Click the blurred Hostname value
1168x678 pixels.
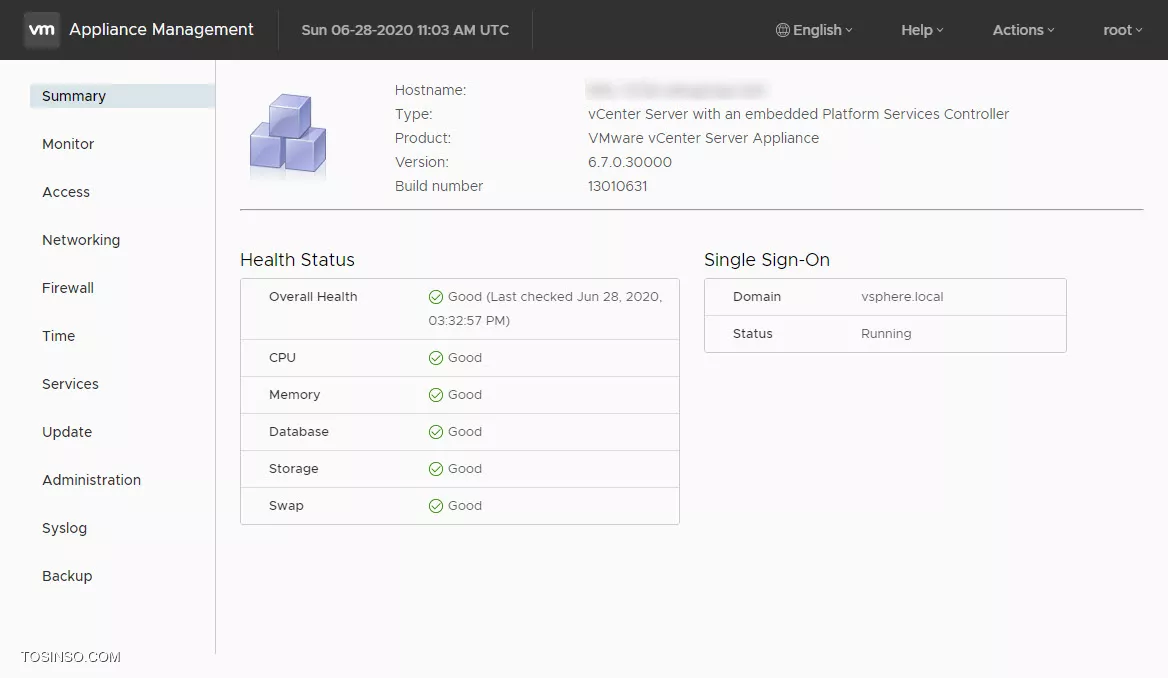[x=676, y=90]
